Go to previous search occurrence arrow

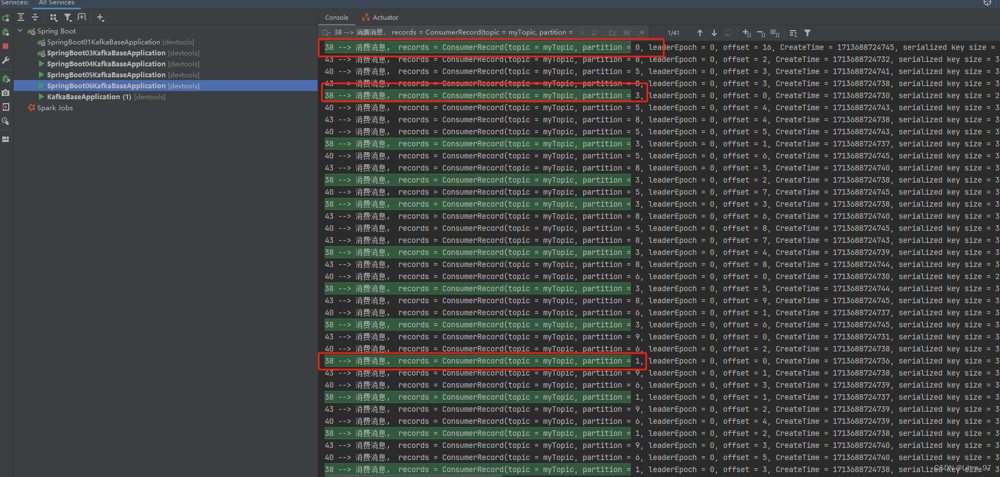[700, 33]
